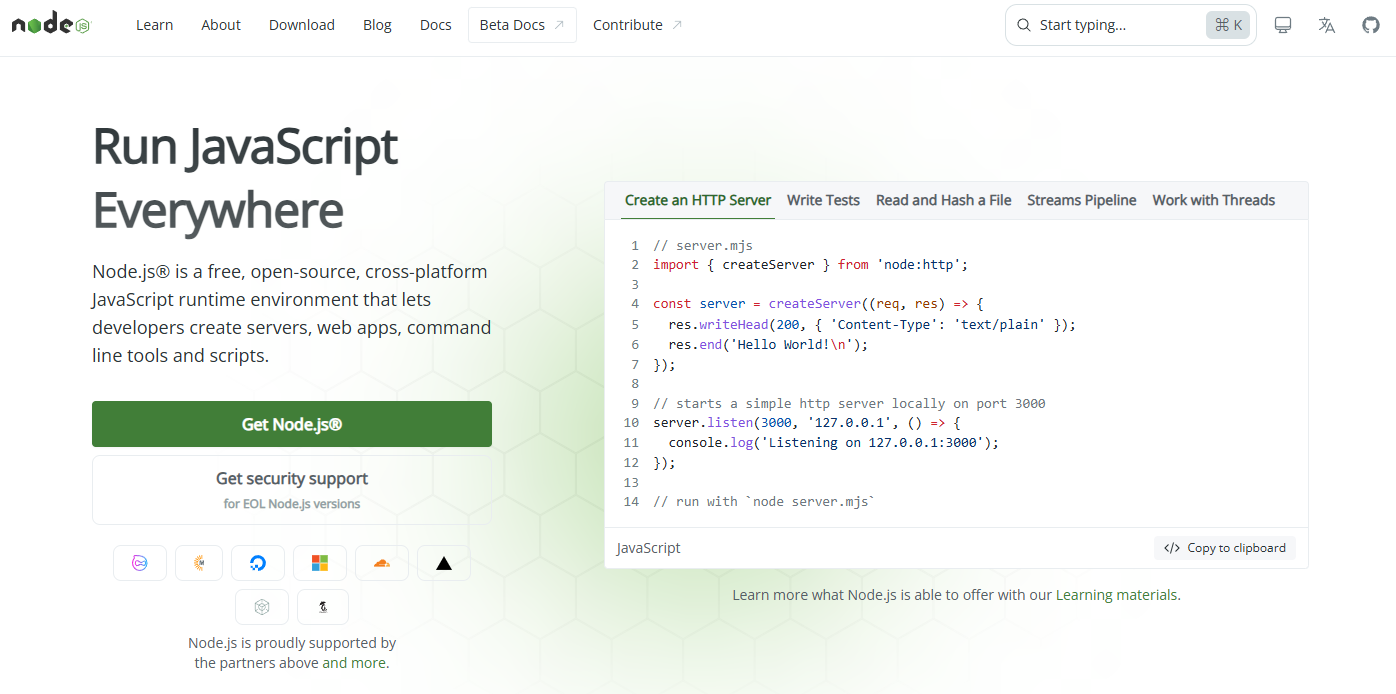
Task: Open the Work with Threads tab
Action: tap(1214, 200)
